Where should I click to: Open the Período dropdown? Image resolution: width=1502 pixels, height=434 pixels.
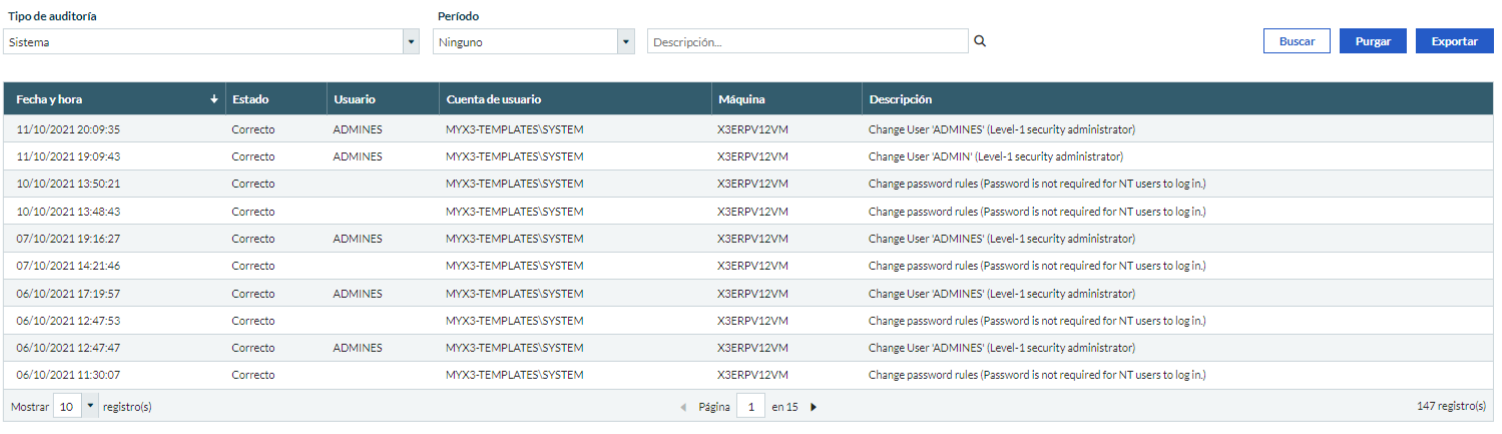click(626, 42)
